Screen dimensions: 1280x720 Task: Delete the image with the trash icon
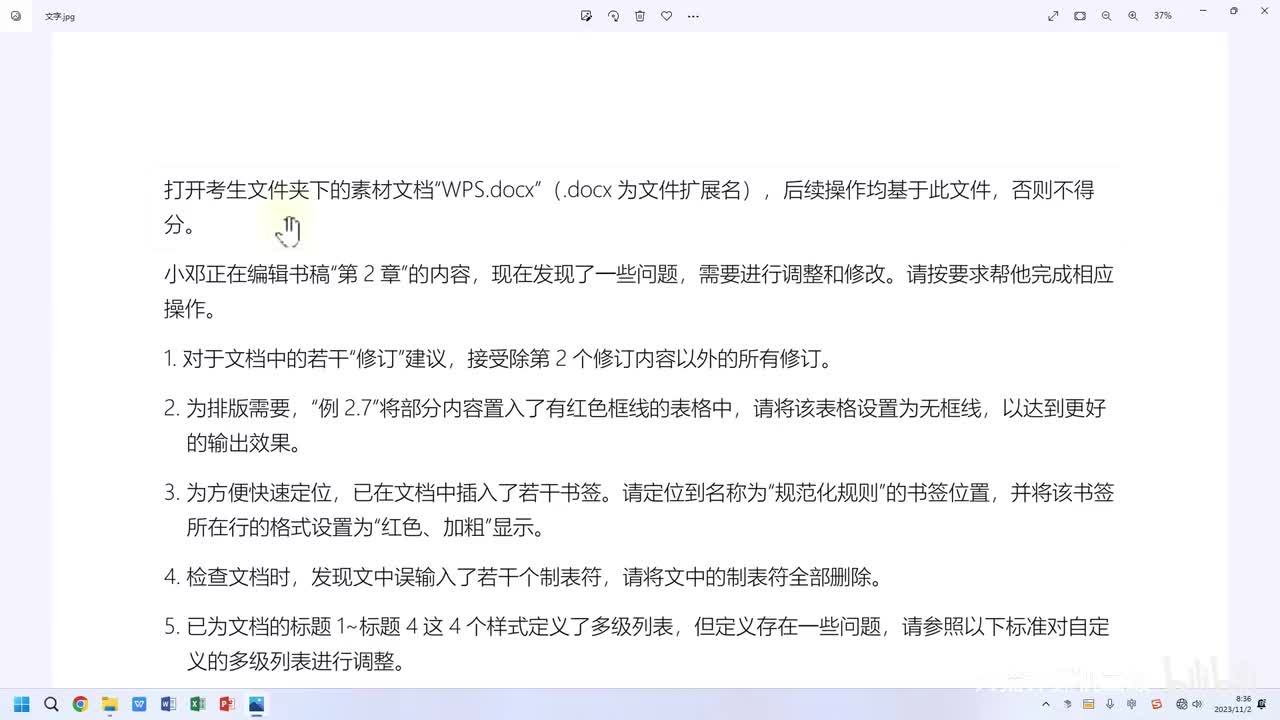point(640,16)
